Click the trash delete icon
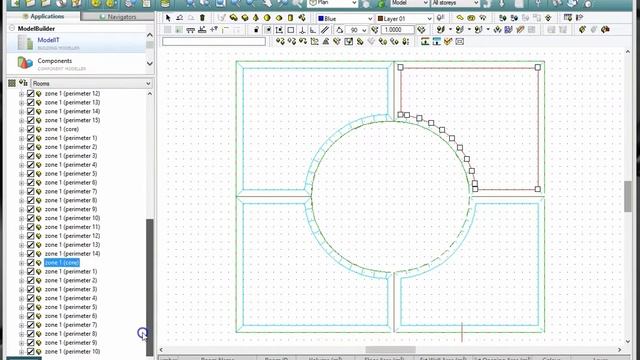 202,18
